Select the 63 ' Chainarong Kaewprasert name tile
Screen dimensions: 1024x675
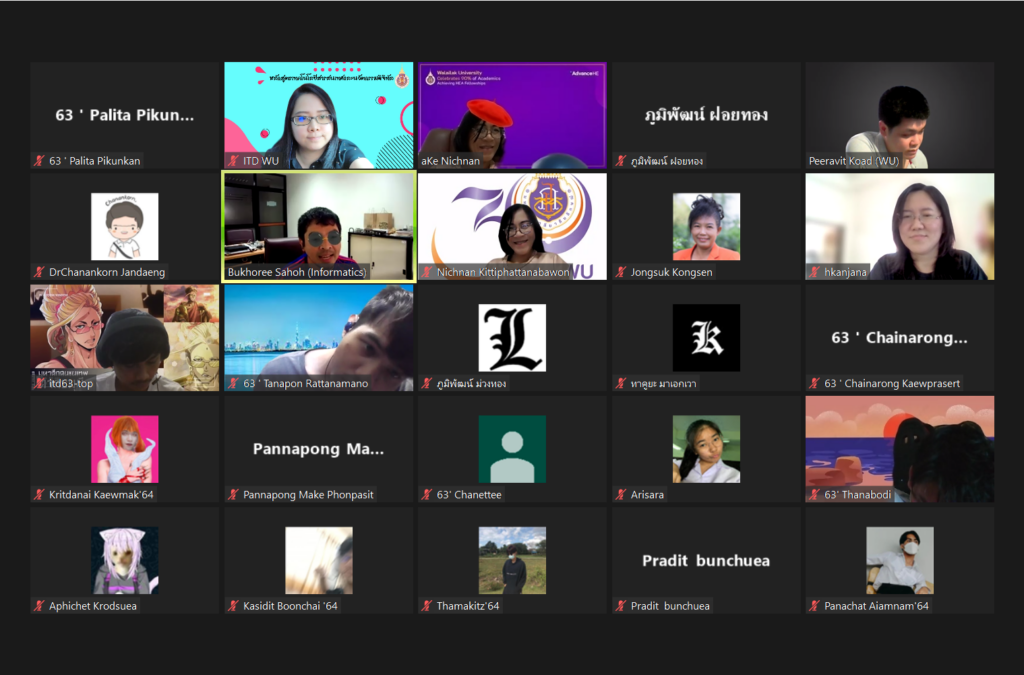tap(900, 338)
